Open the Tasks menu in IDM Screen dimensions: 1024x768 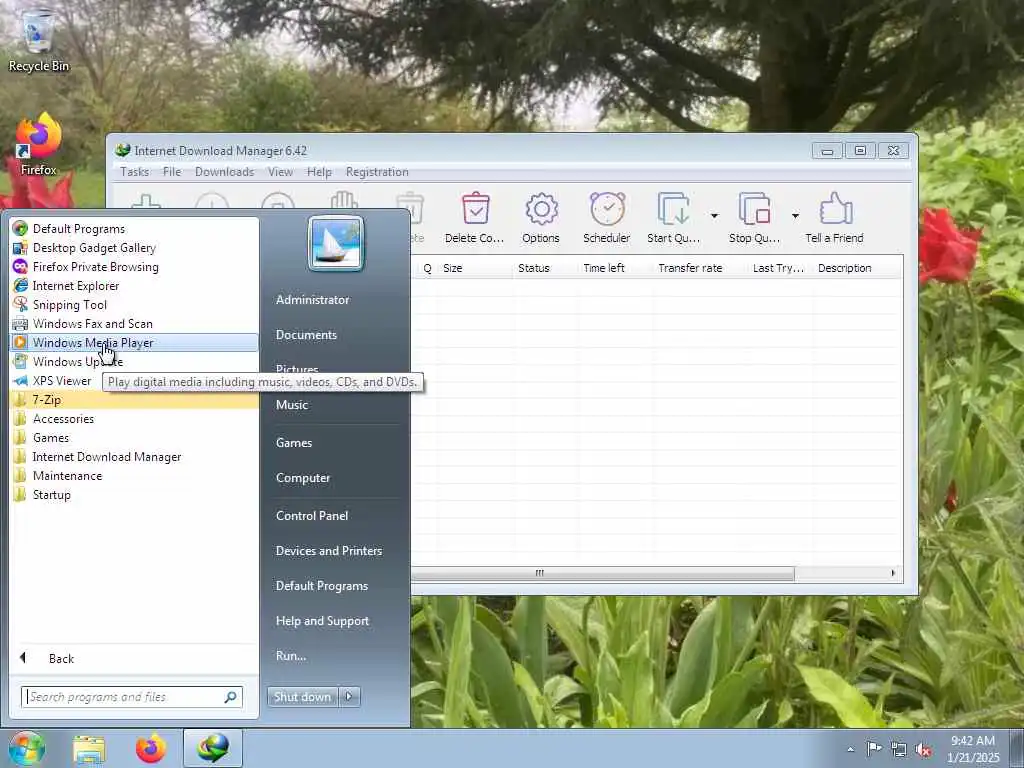[135, 172]
